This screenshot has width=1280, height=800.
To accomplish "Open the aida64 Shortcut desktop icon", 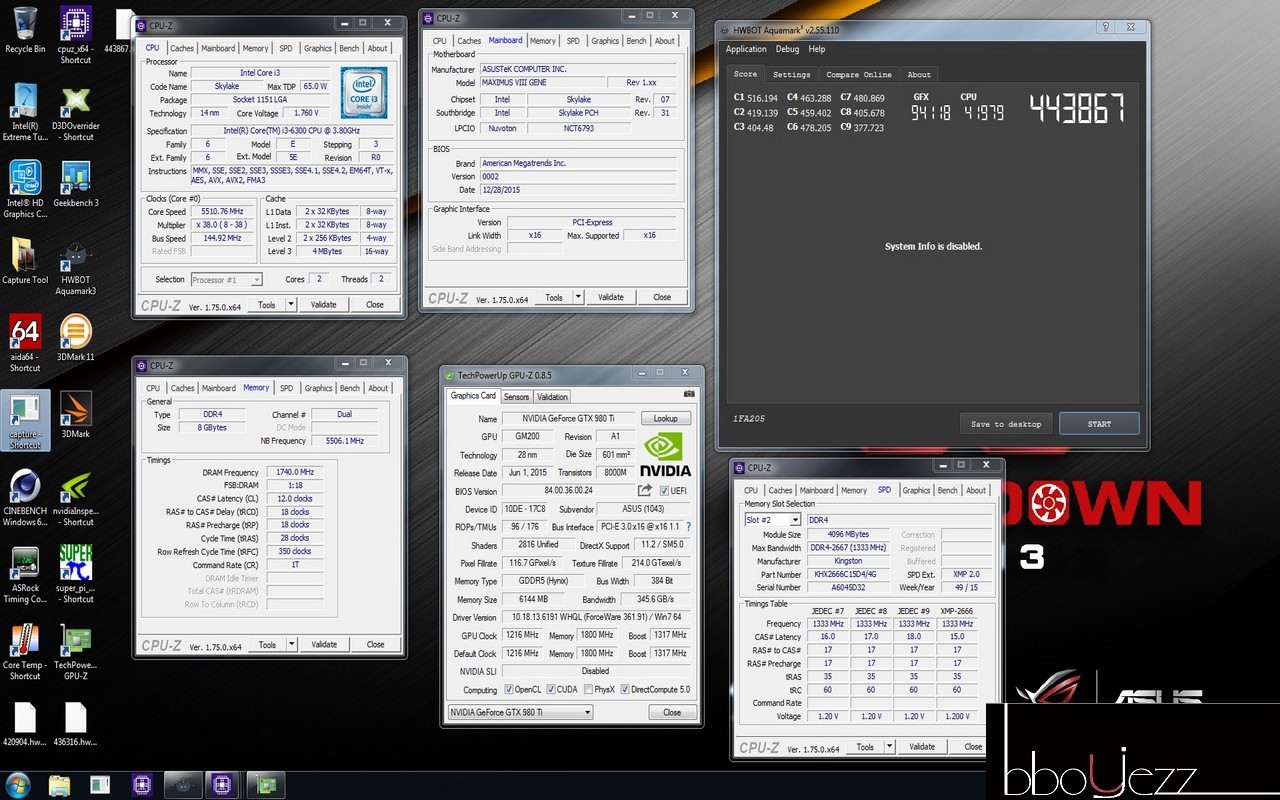I will coord(25,344).
